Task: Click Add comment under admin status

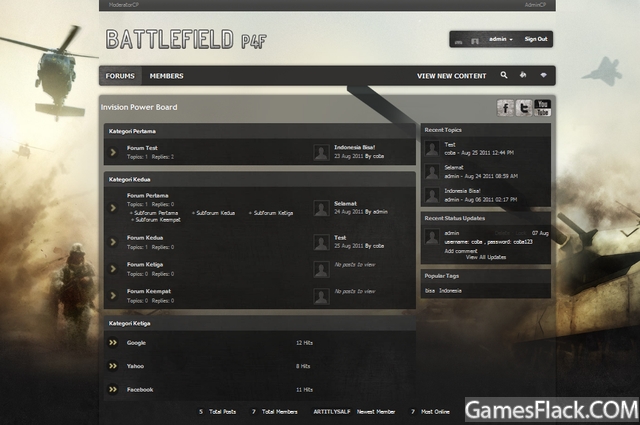Action: [x=460, y=251]
